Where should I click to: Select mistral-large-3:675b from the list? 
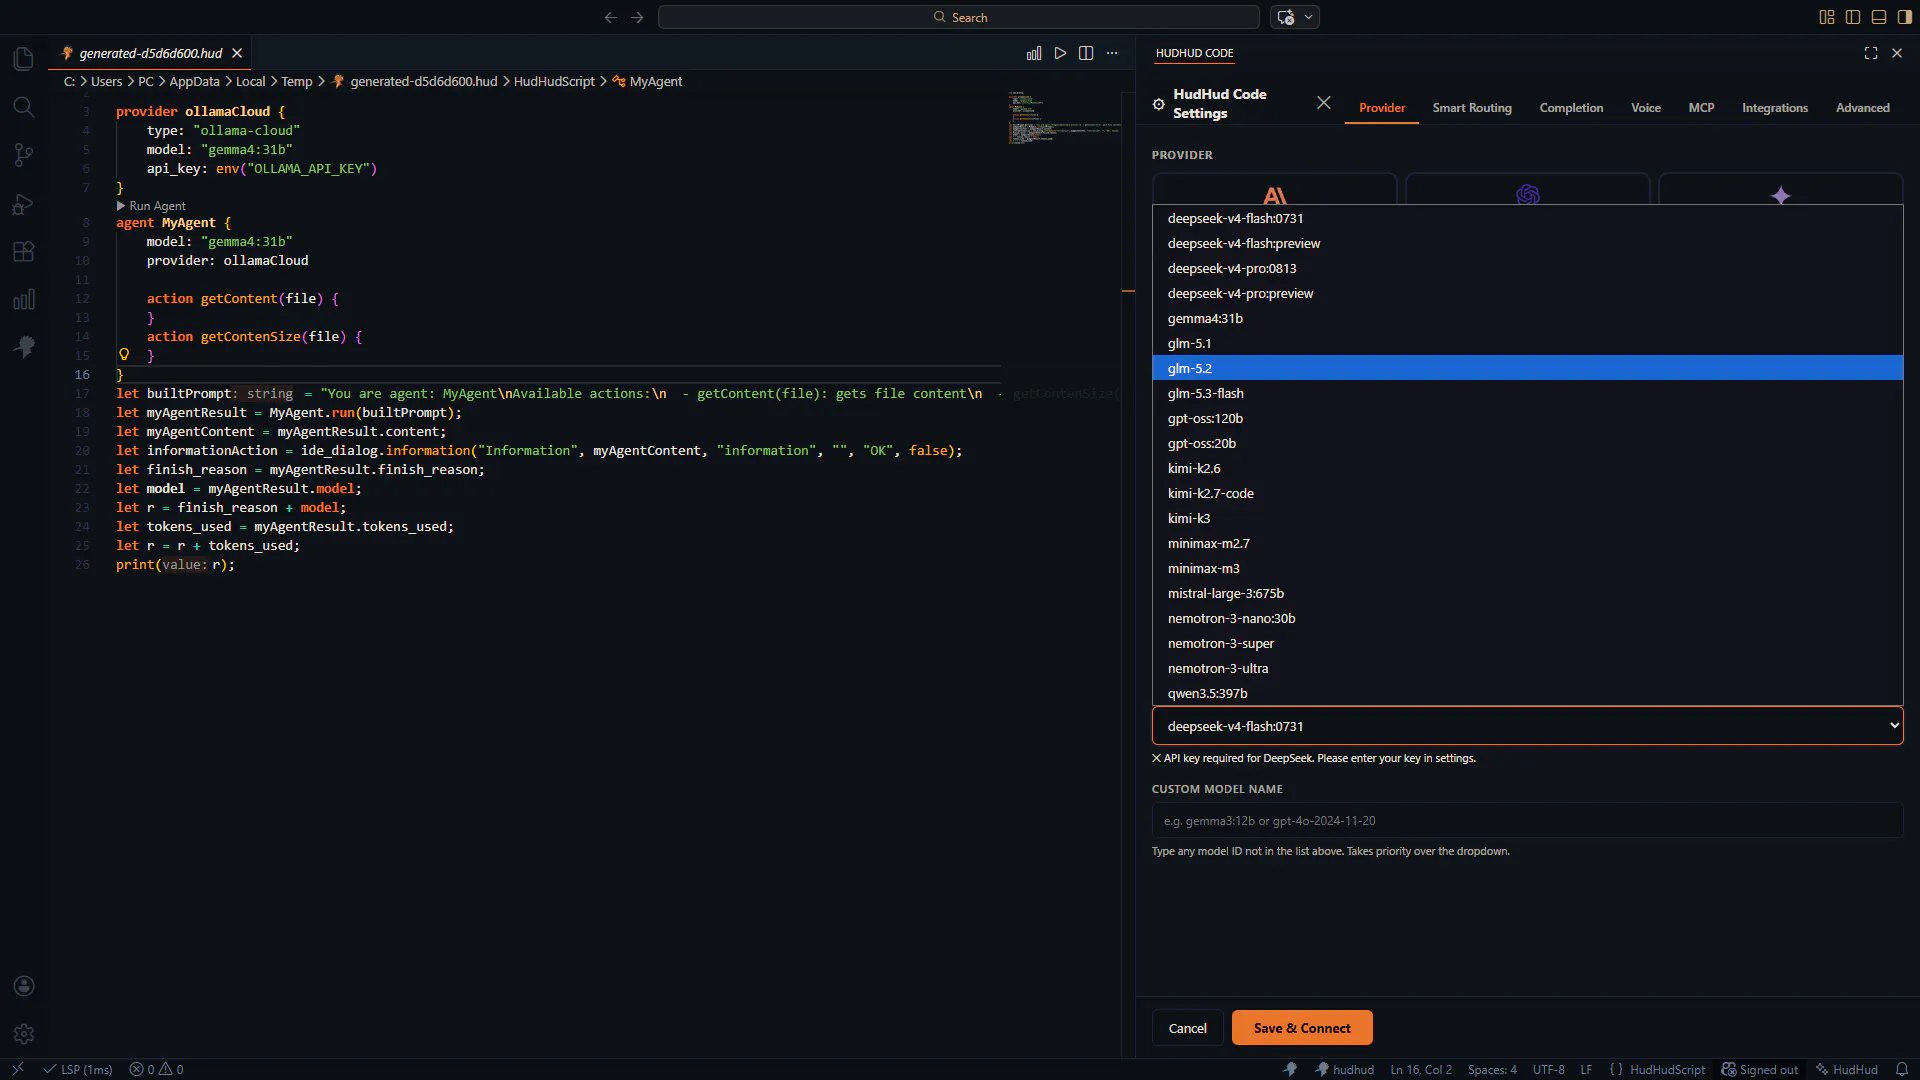pos(1527,593)
